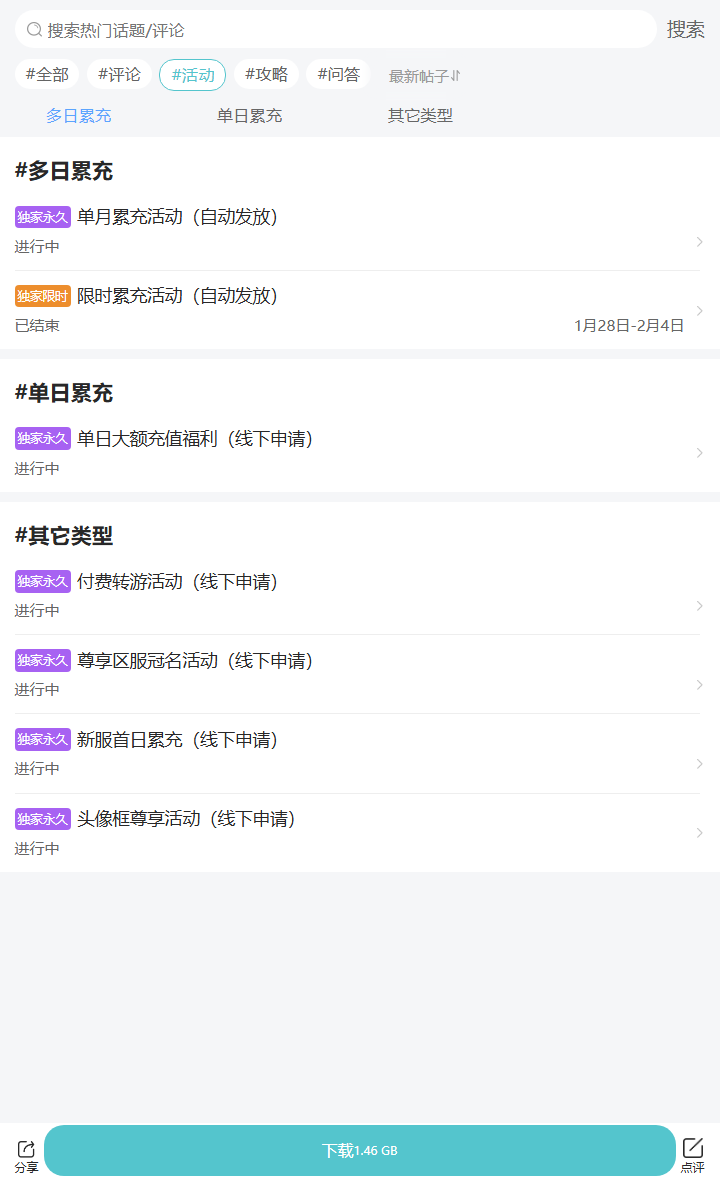
Task: Click the orange 独家限时 badge
Action: coord(43,296)
